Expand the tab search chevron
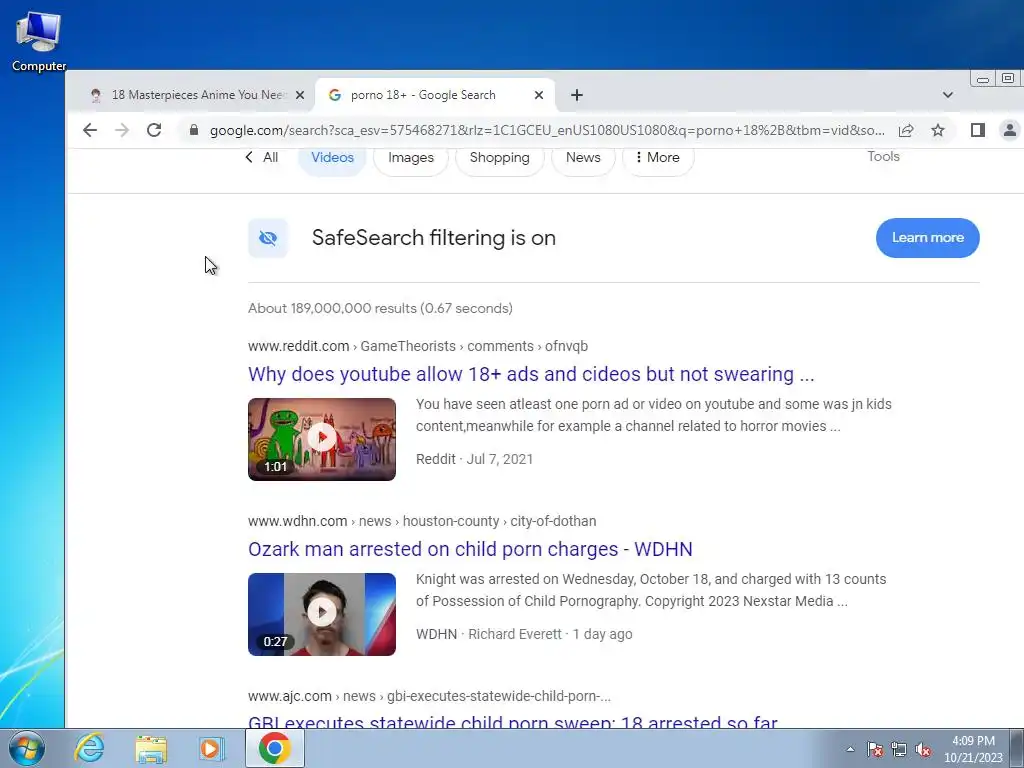 click(x=948, y=95)
